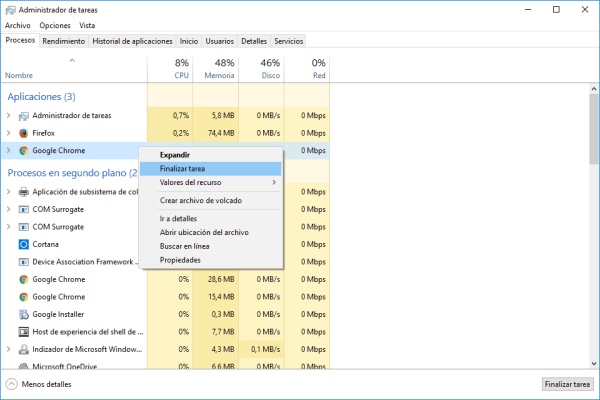Click the Firefox icon in Aplicaciones
The width and height of the screenshot is (600, 400).
(24, 133)
